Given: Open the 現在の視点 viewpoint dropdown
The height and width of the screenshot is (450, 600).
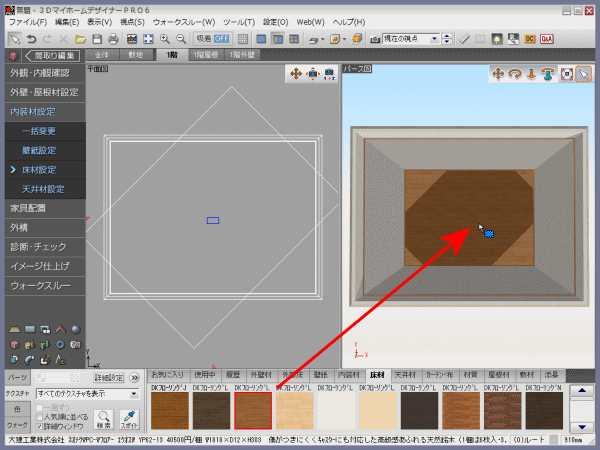Looking at the screenshot, I should point(414,38).
